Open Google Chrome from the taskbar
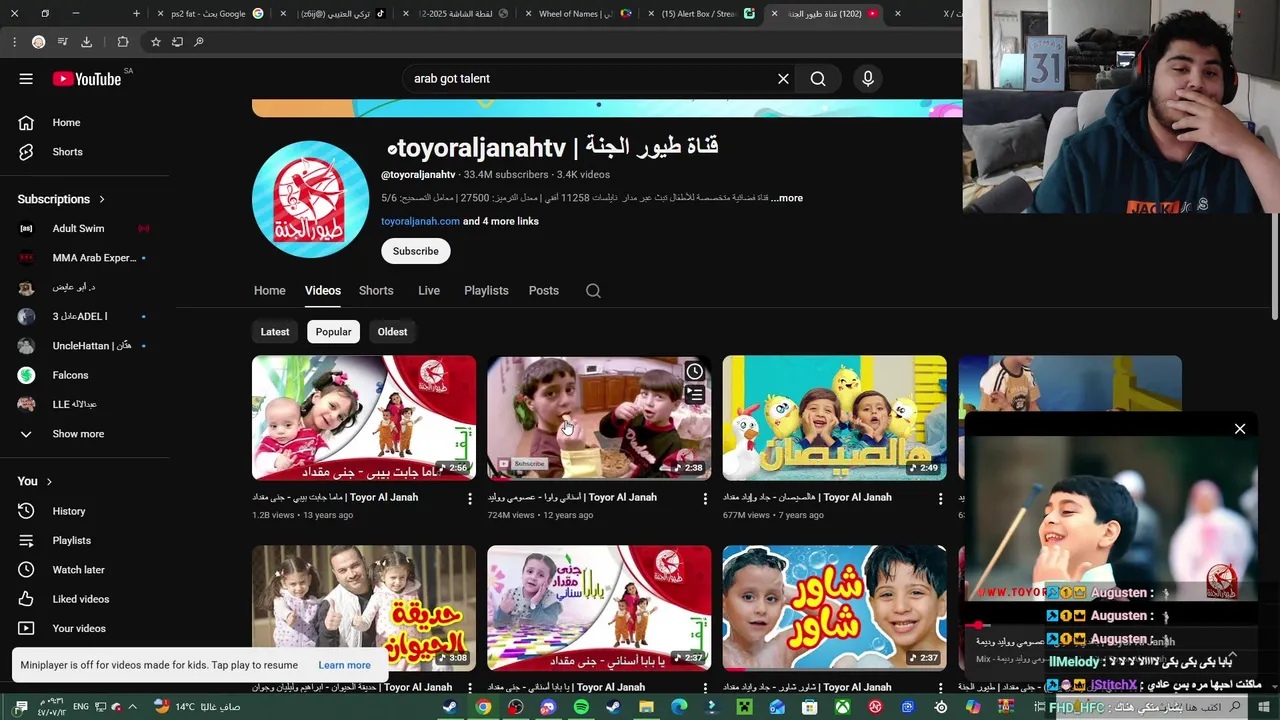This screenshot has height=720, width=1280. point(483,707)
